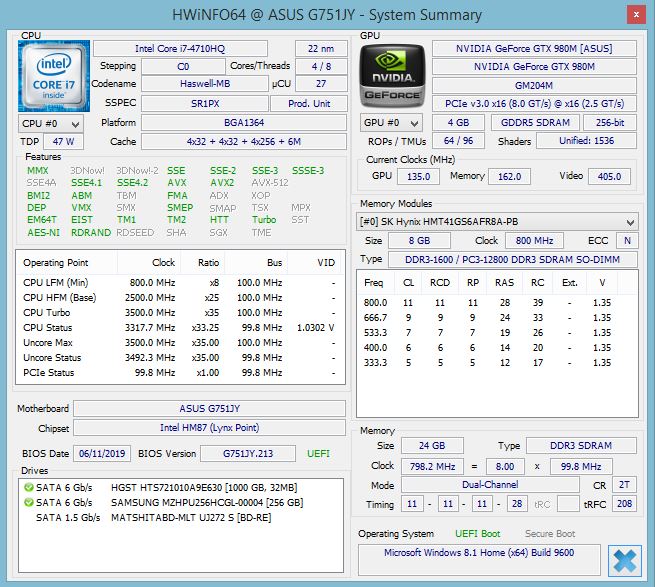
Task: Click the Intel Core i7 logo
Action: pyautogui.click(x=54, y=76)
